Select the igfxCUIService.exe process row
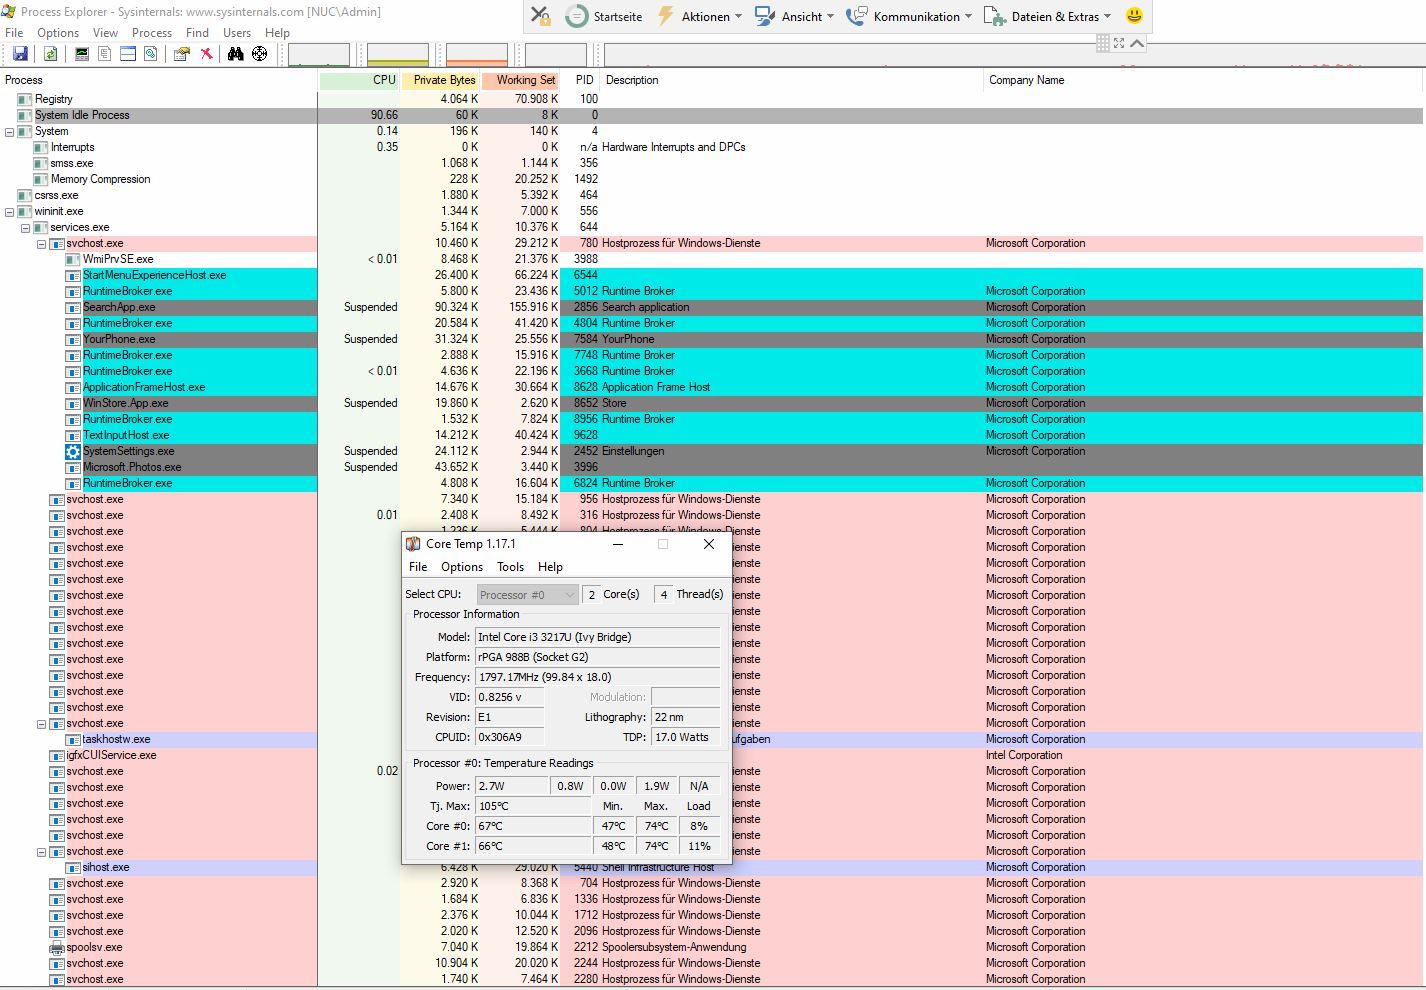Image resolution: width=1426 pixels, height=990 pixels. coord(712,755)
